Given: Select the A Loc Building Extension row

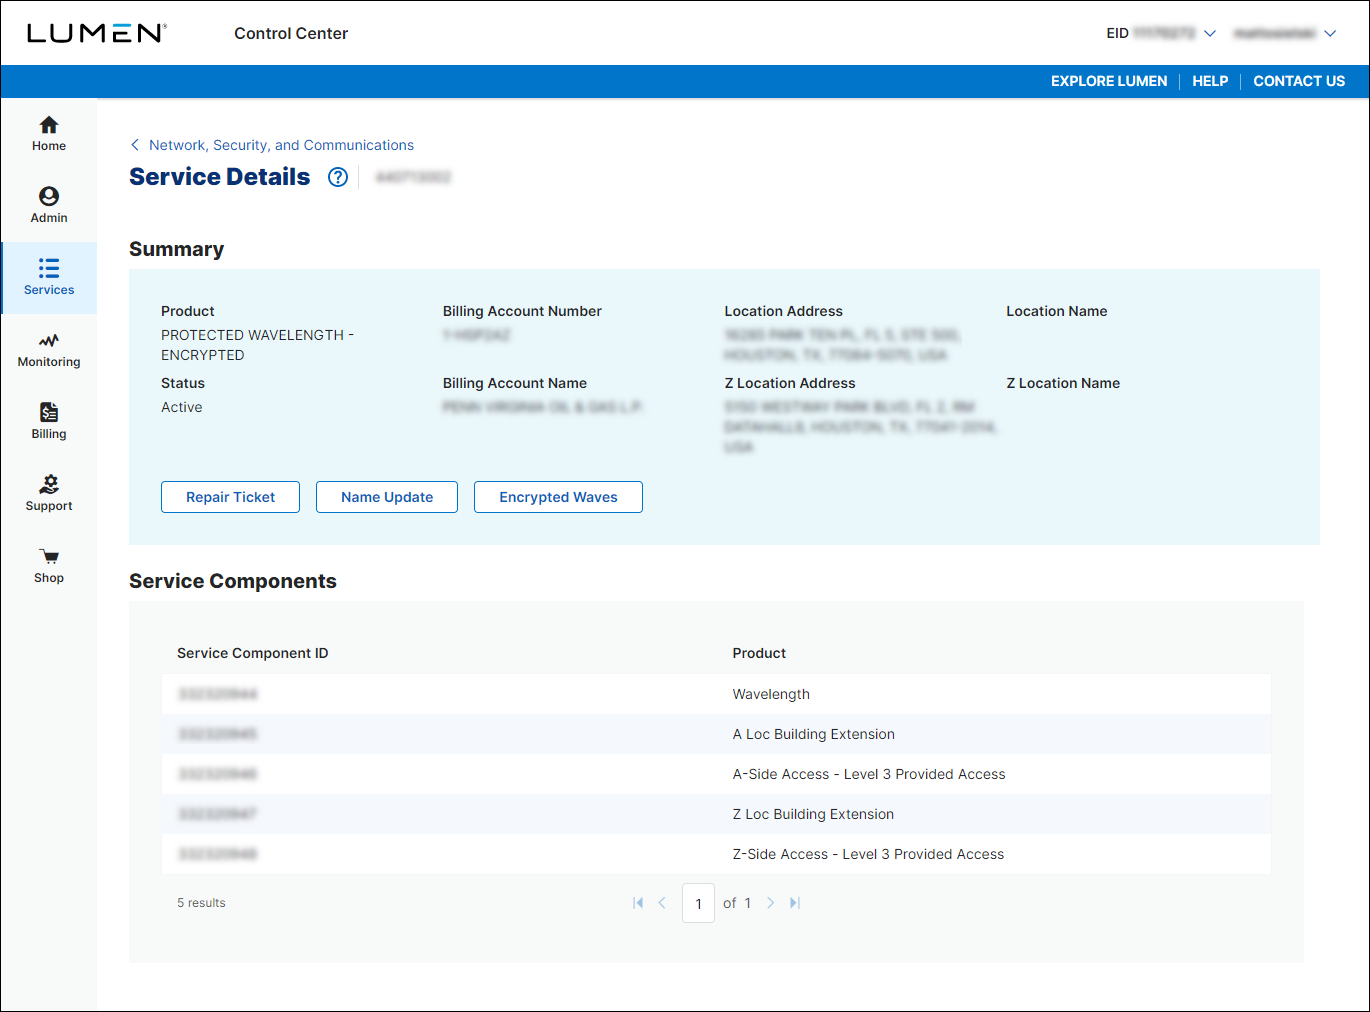Looking at the screenshot, I should point(716,734).
